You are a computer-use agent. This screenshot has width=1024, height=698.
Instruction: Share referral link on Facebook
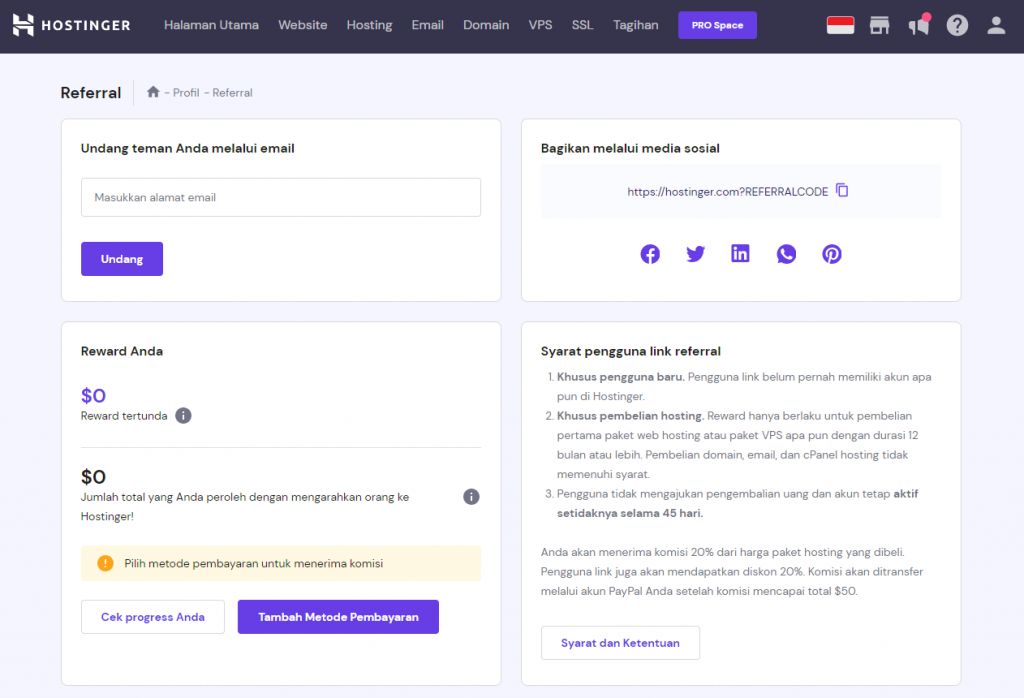point(650,254)
